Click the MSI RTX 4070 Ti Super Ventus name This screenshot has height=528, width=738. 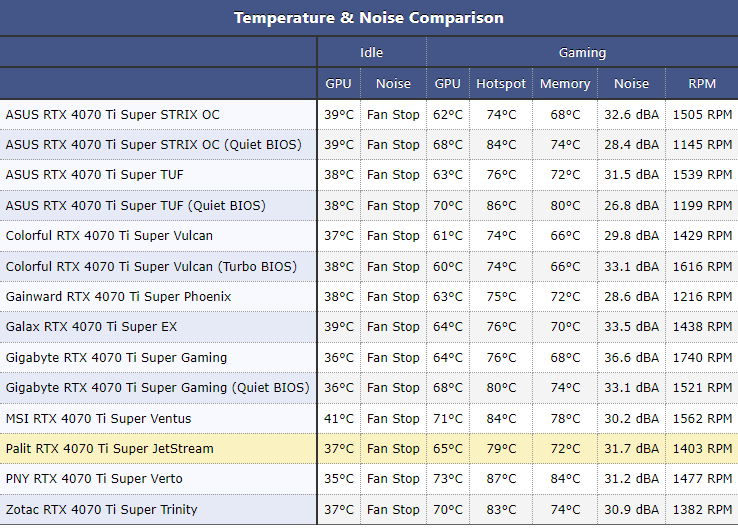98,419
